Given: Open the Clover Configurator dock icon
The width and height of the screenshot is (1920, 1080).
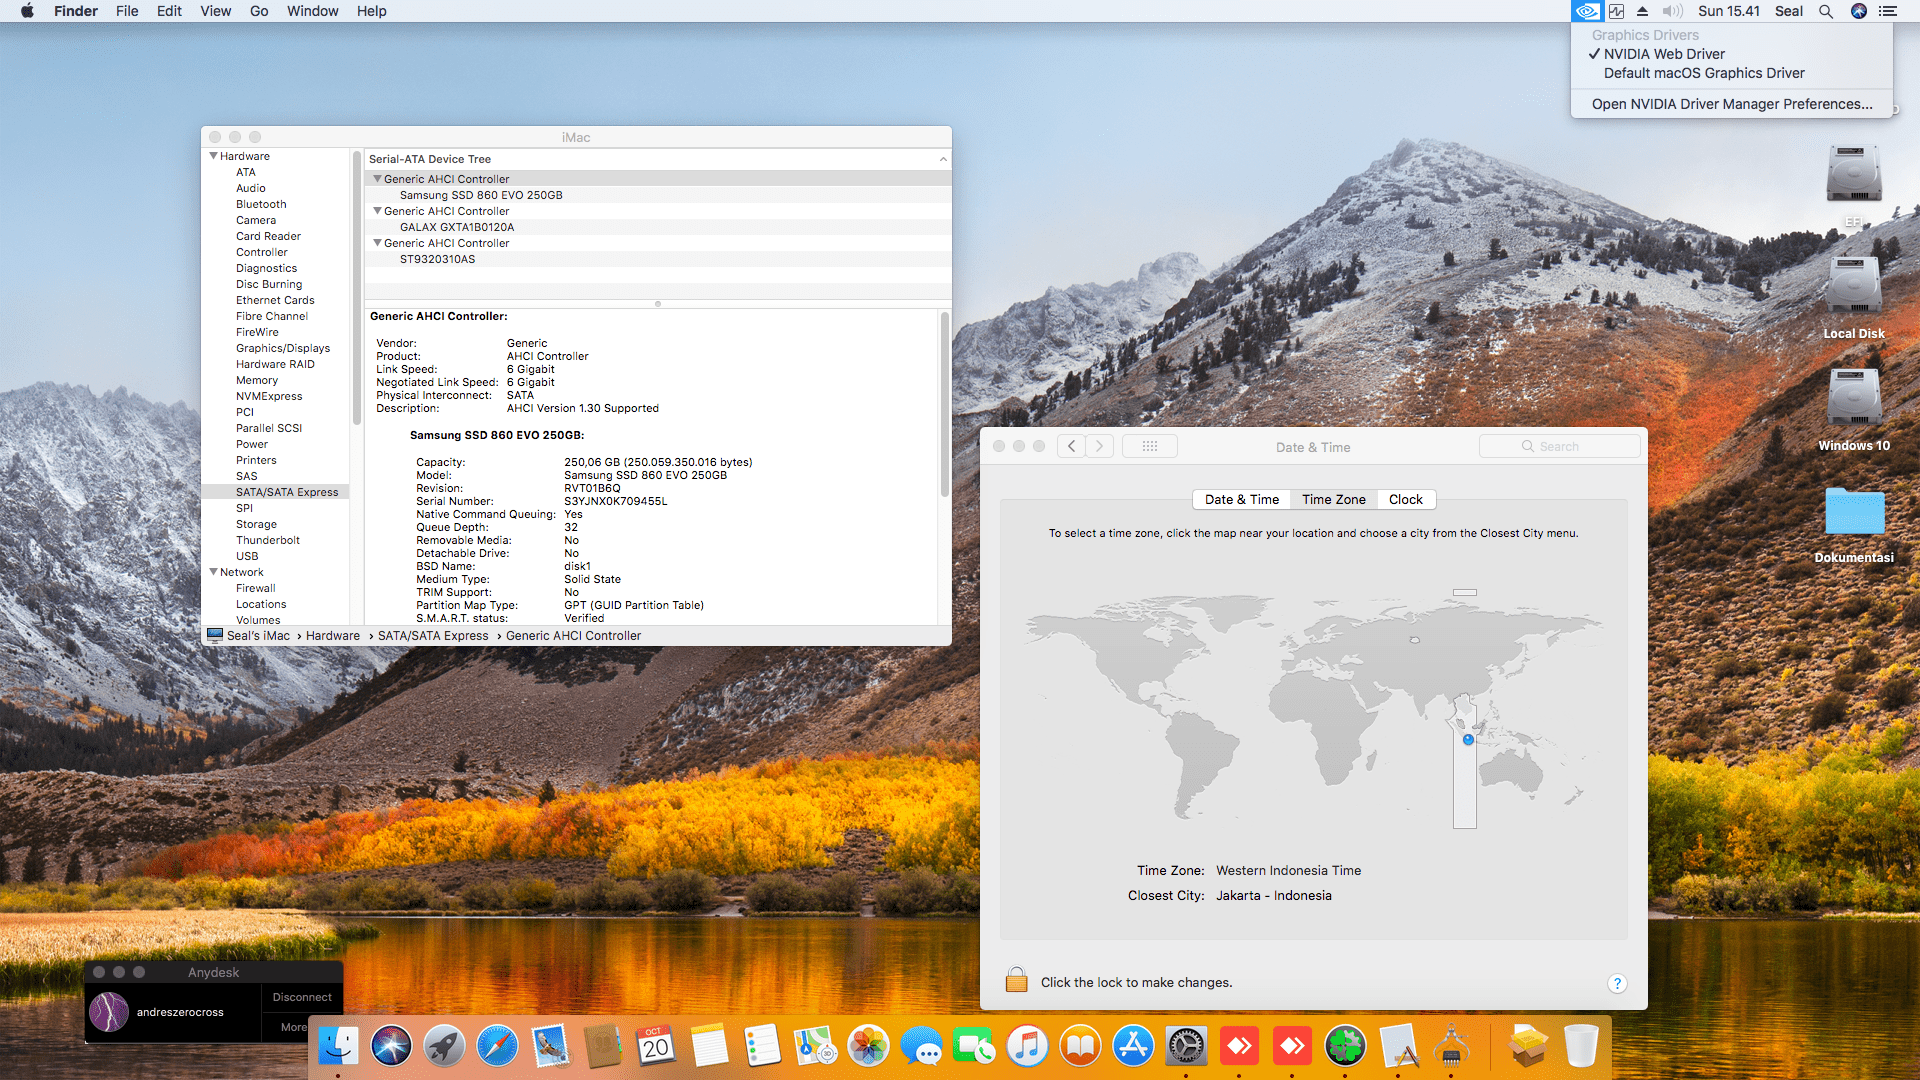Looking at the screenshot, I should [1345, 1047].
